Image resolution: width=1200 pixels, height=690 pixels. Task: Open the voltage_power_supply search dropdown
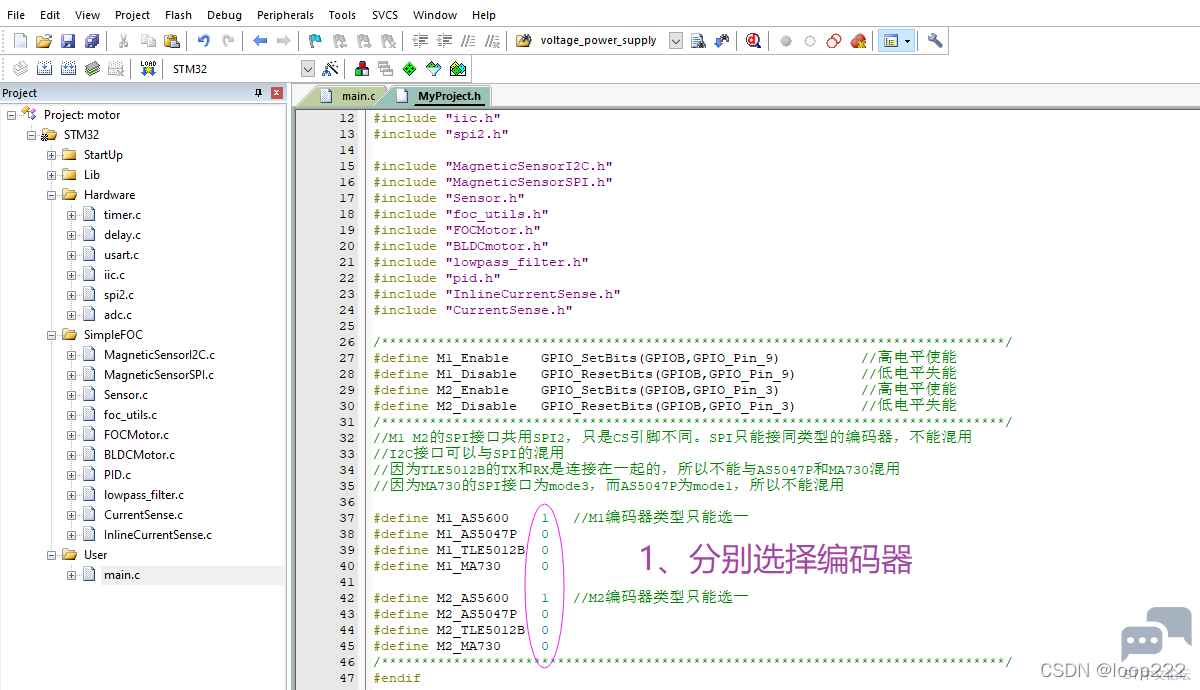click(x=675, y=41)
